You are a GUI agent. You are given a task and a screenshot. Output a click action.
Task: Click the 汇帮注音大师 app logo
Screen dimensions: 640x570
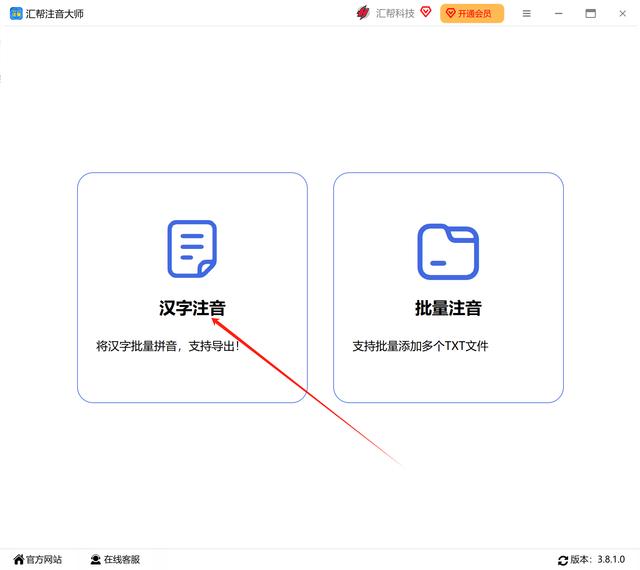pyautogui.click(x=16, y=13)
